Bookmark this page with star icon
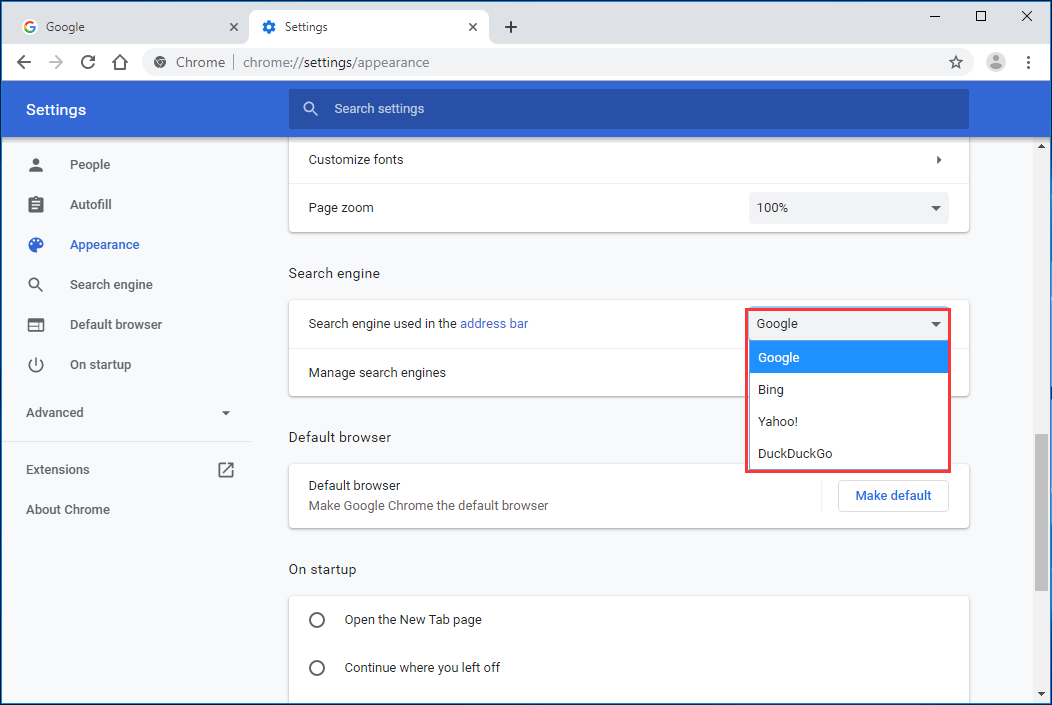This screenshot has width=1052, height=705. 956,62
